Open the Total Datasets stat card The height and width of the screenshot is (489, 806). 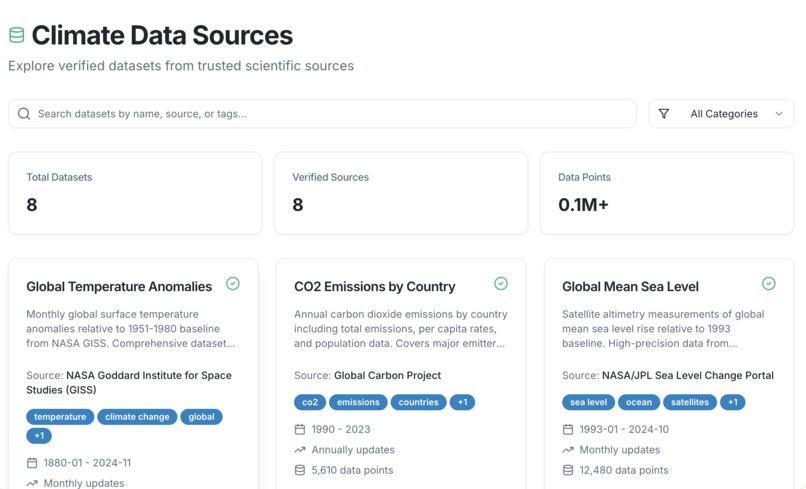[x=135, y=193]
